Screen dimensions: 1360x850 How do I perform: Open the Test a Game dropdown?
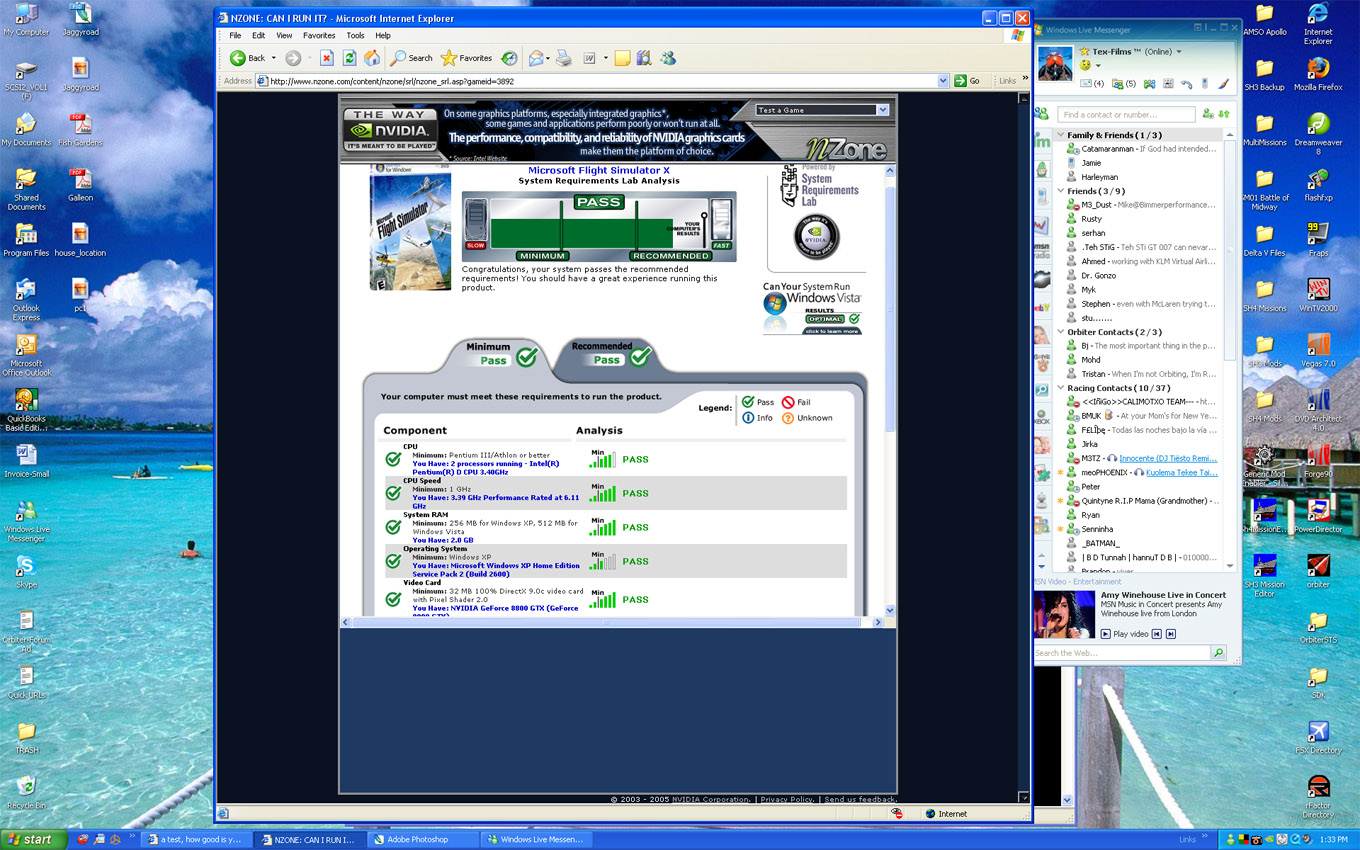tap(823, 110)
